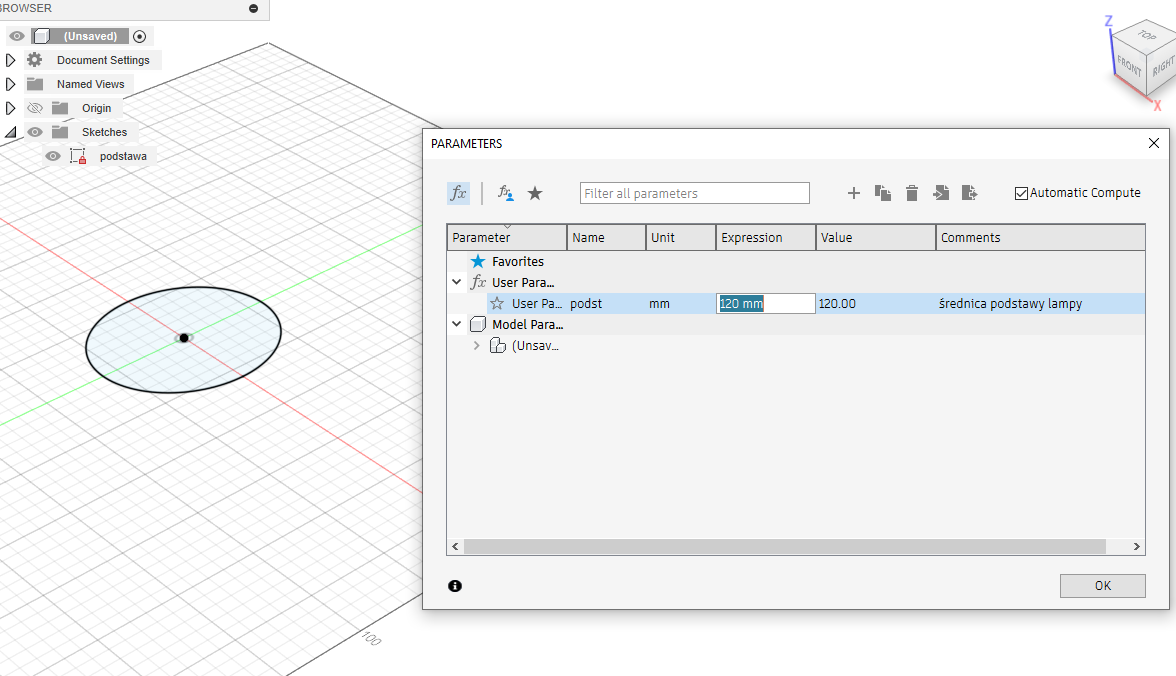Screen dimensions: 1176x676
Task: Hide the Sketches folder
Action: [34, 132]
